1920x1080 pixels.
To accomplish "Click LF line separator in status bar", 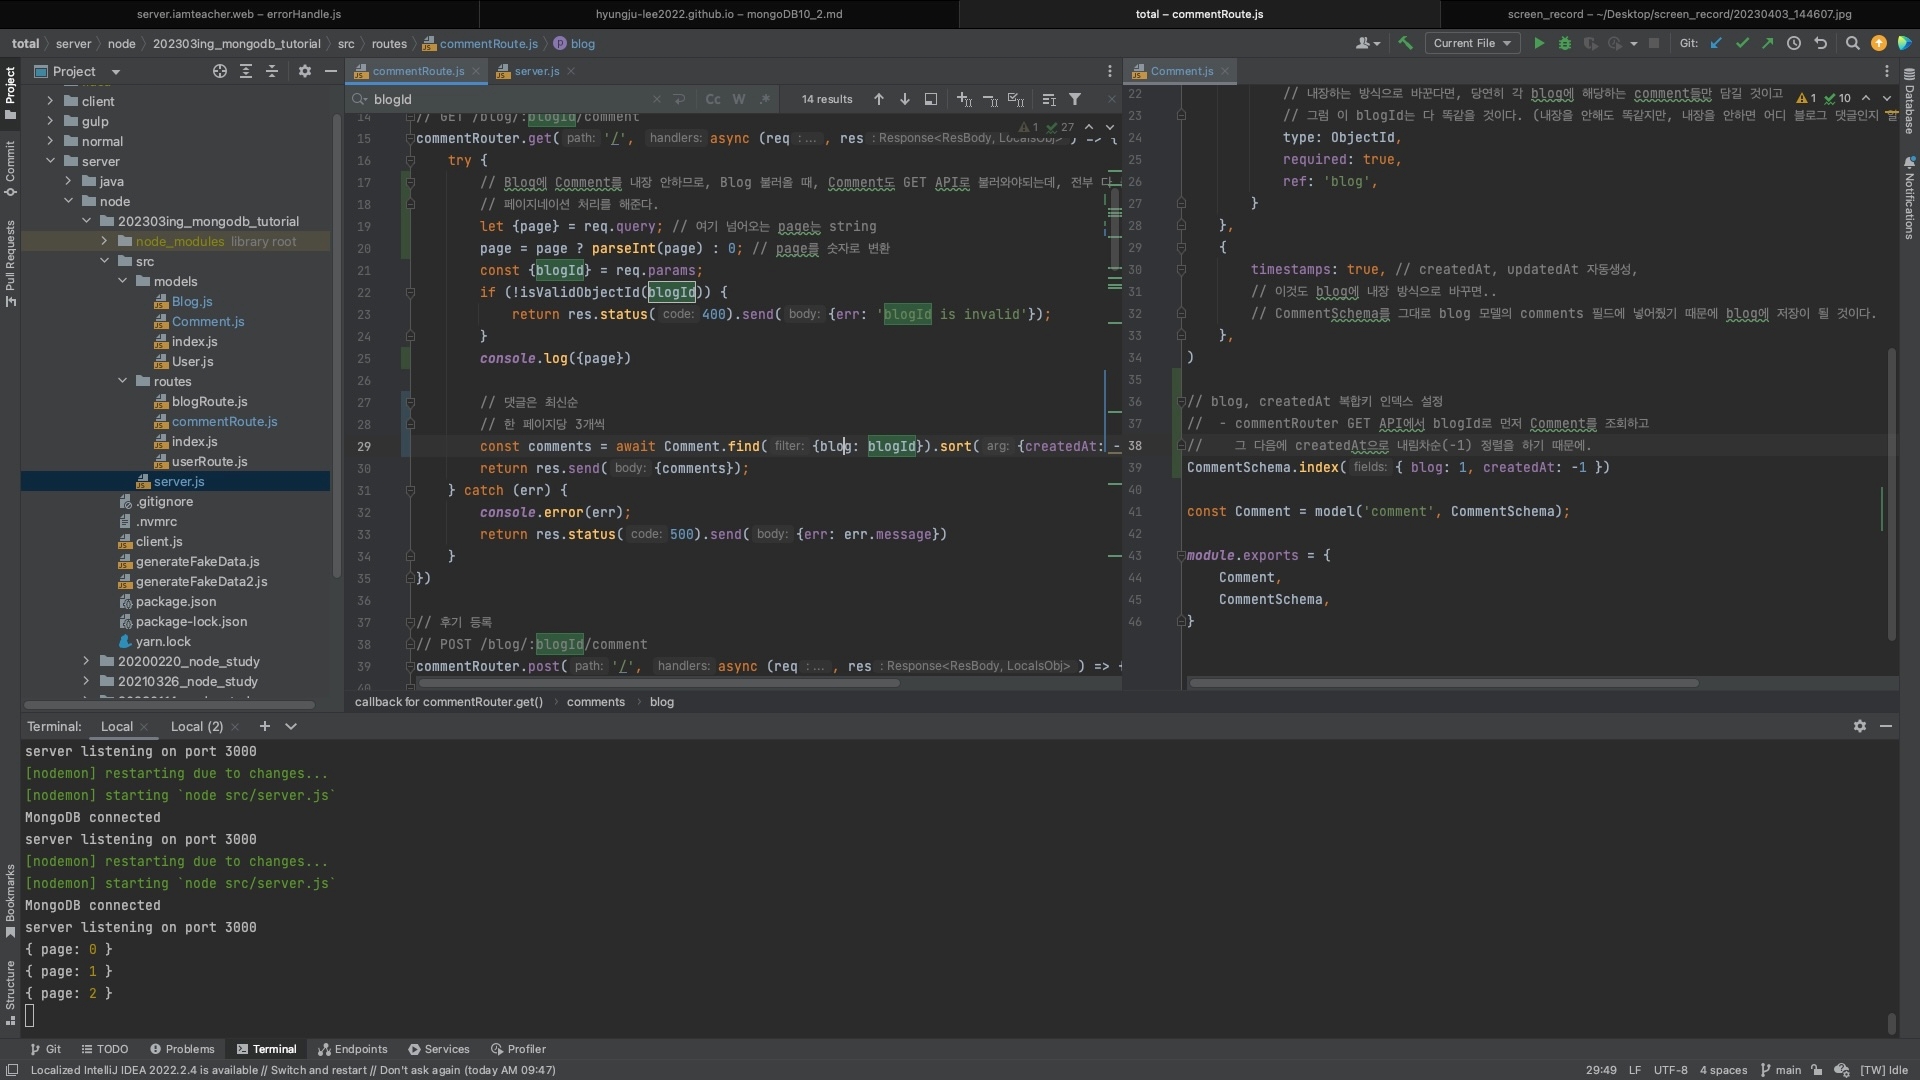I will (1634, 1070).
